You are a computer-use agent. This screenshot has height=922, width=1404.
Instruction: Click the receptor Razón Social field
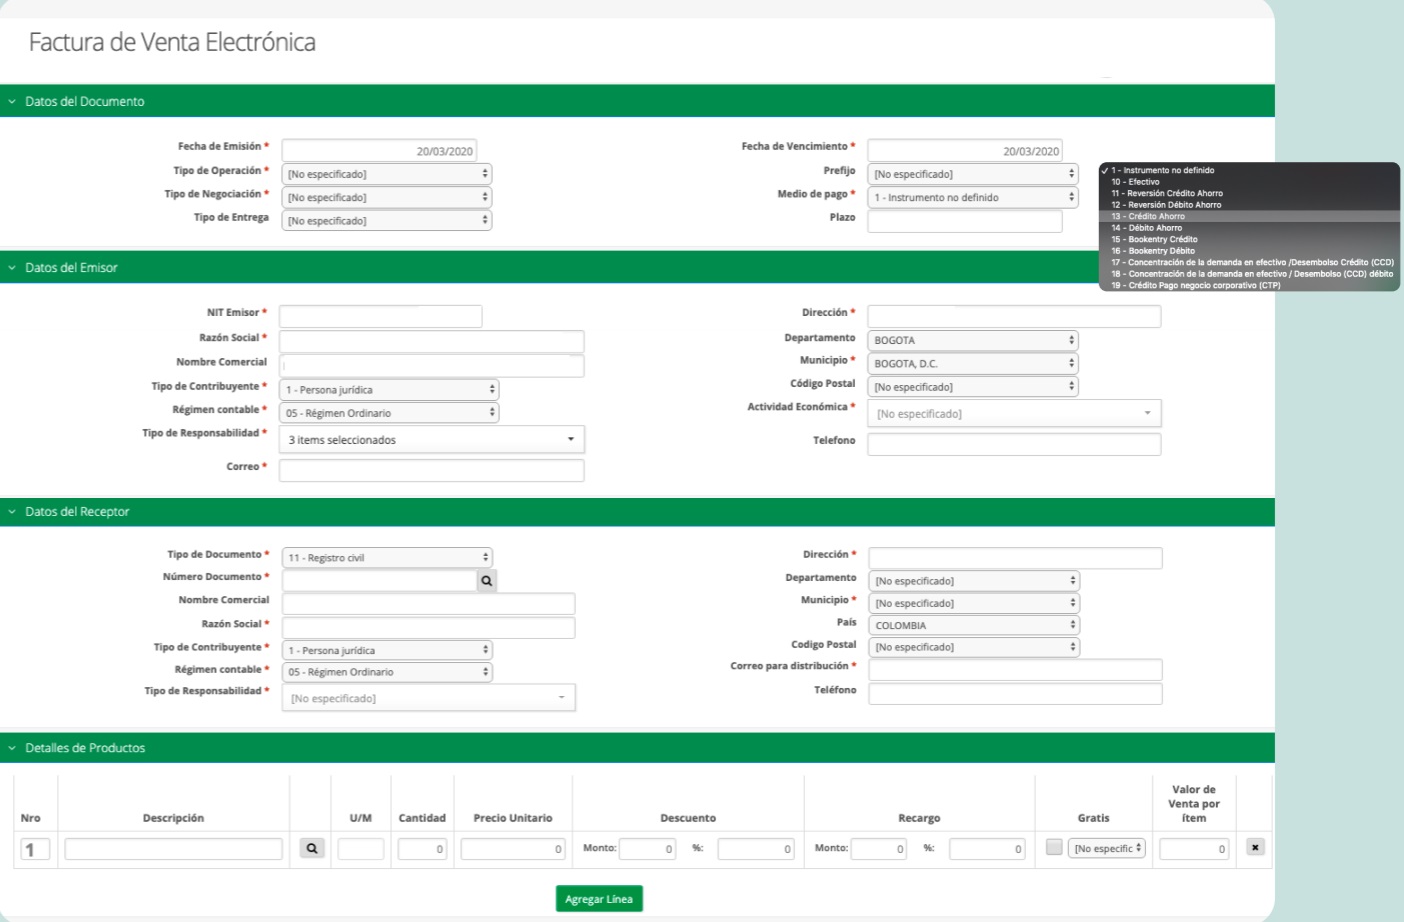pos(428,627)
